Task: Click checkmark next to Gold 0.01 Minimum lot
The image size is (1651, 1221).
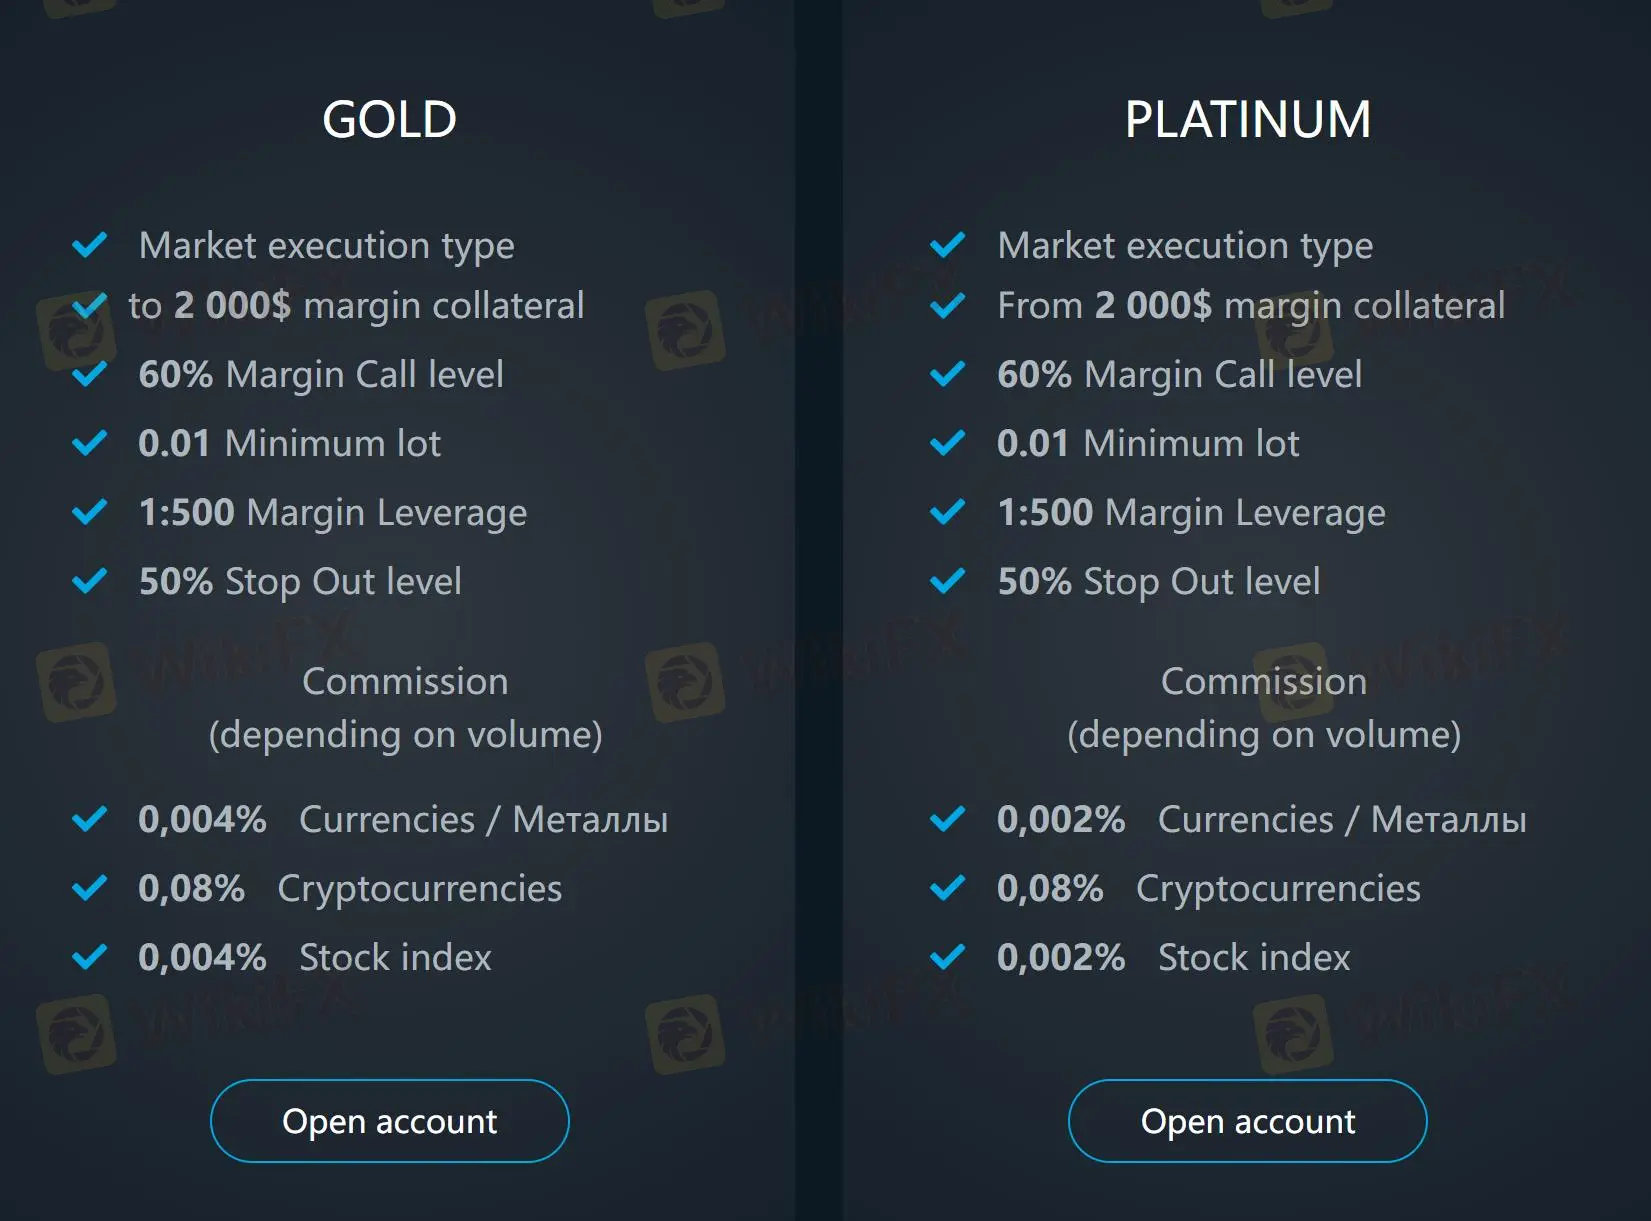Action: pos(90,443)
